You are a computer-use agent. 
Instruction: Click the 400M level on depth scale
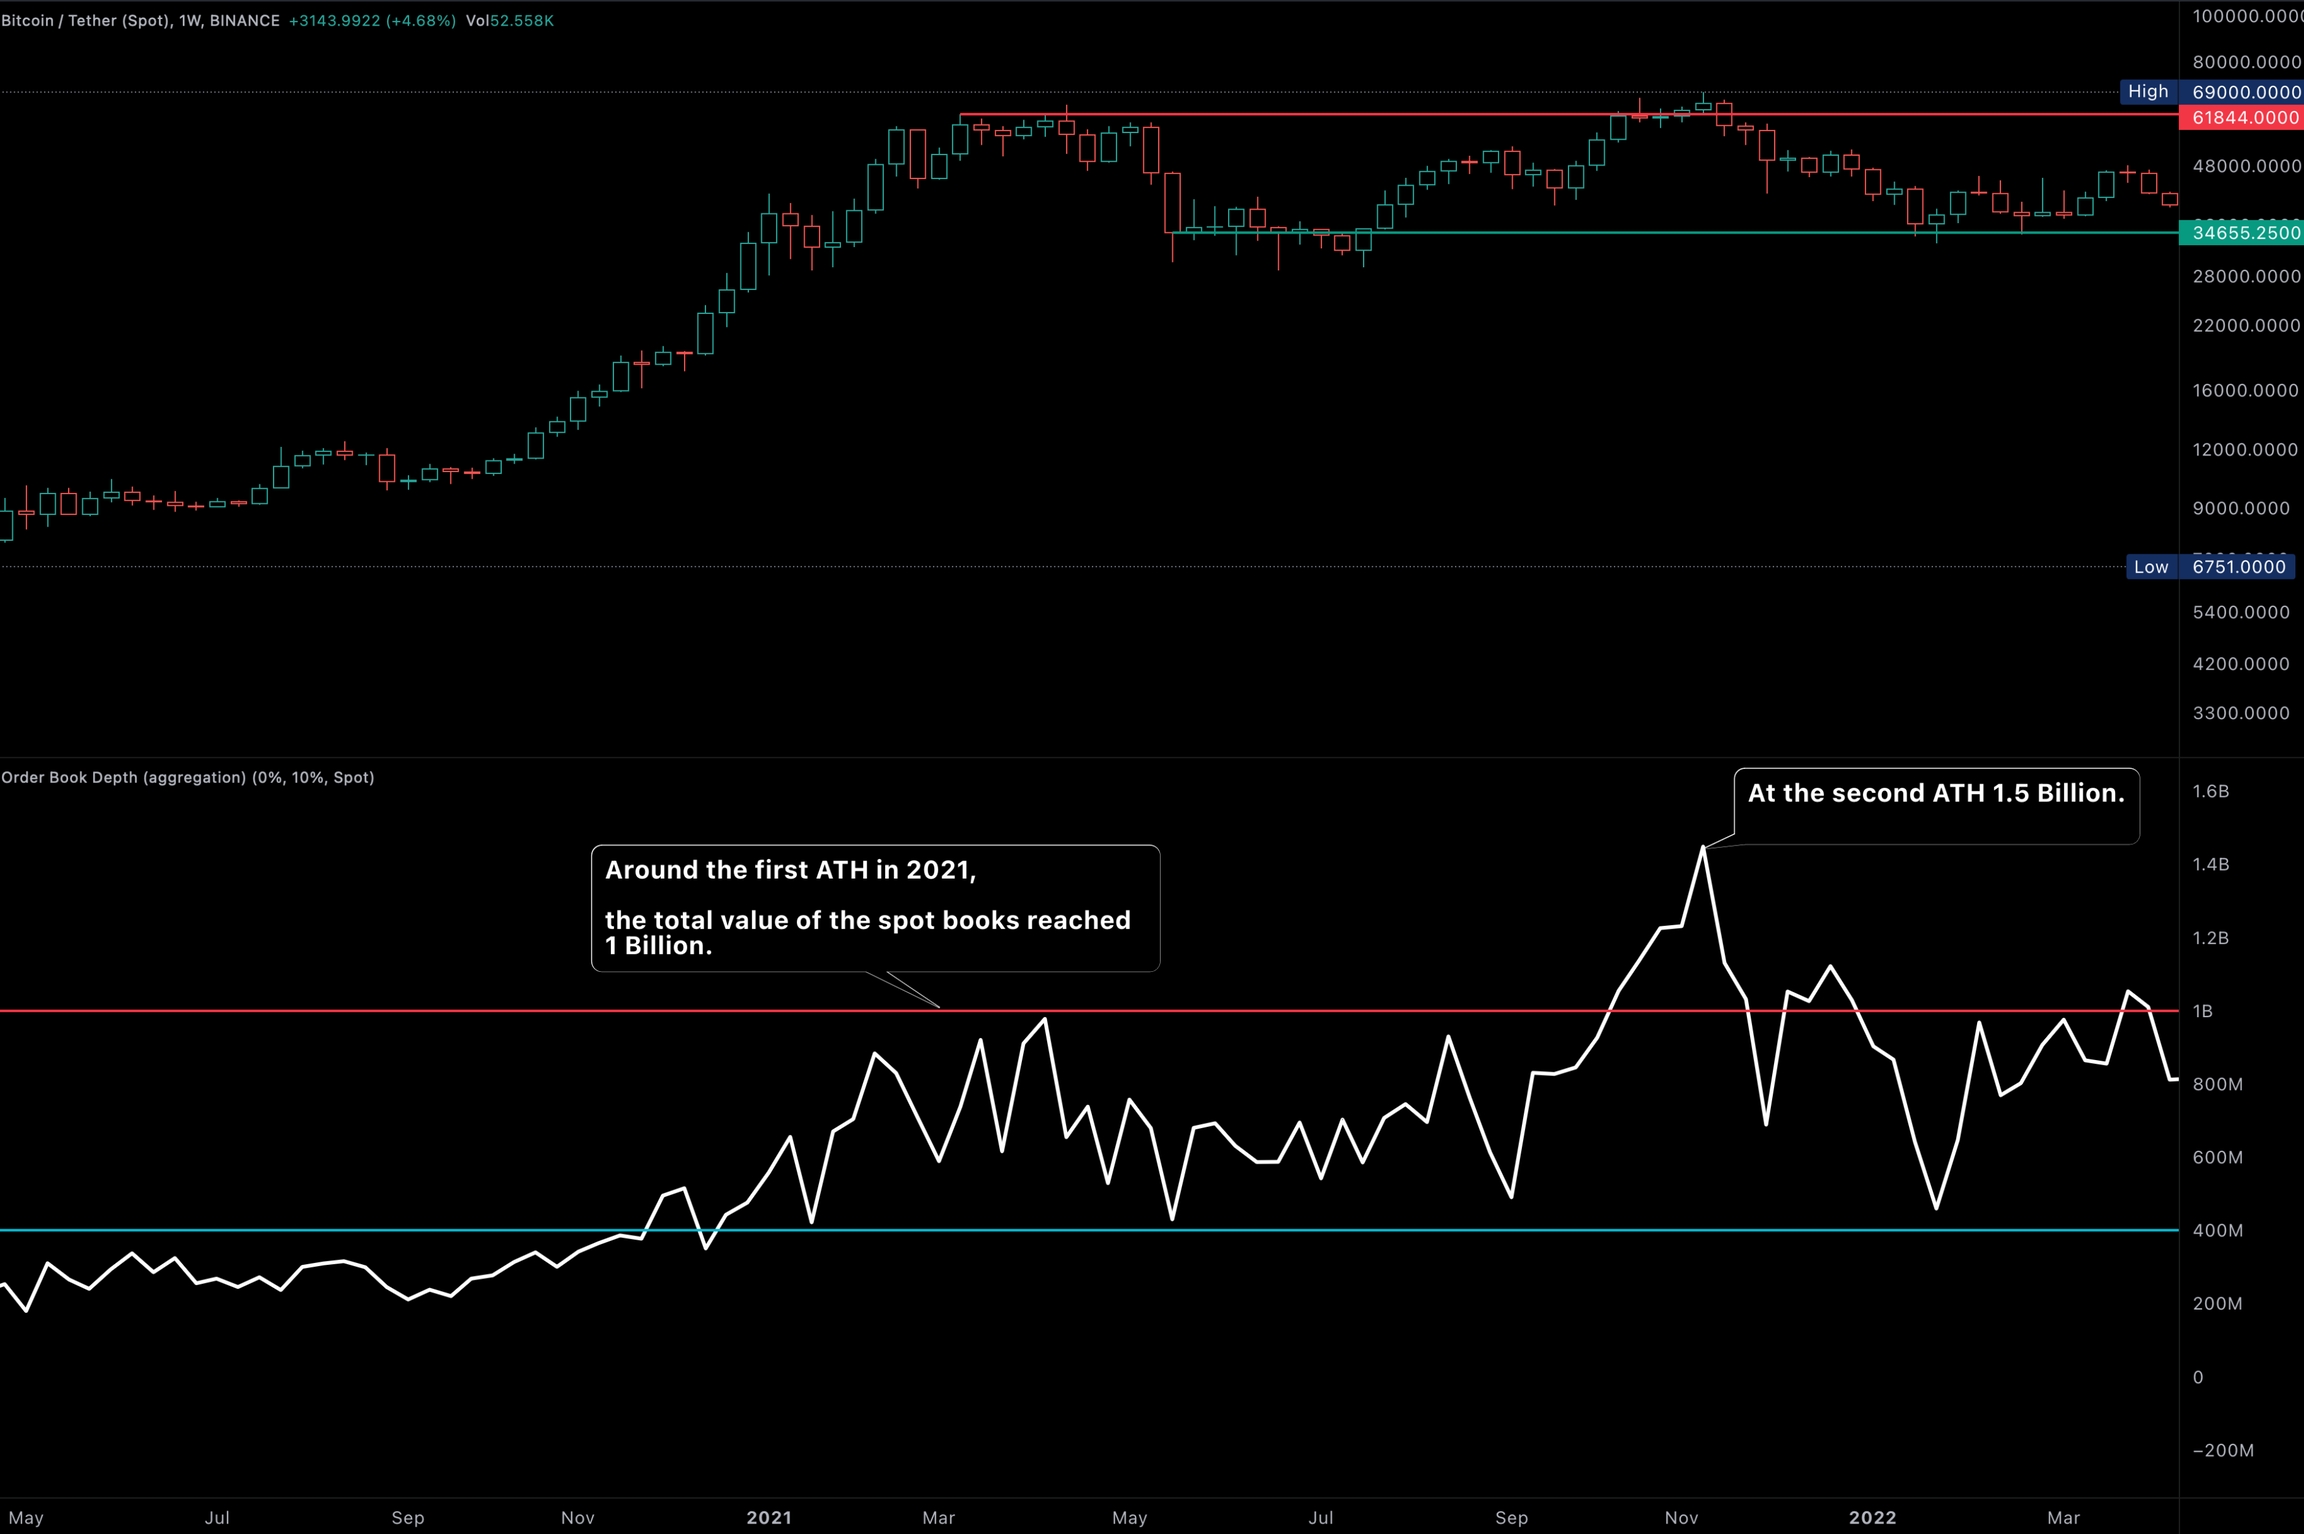click(x=2217, y=1230)
